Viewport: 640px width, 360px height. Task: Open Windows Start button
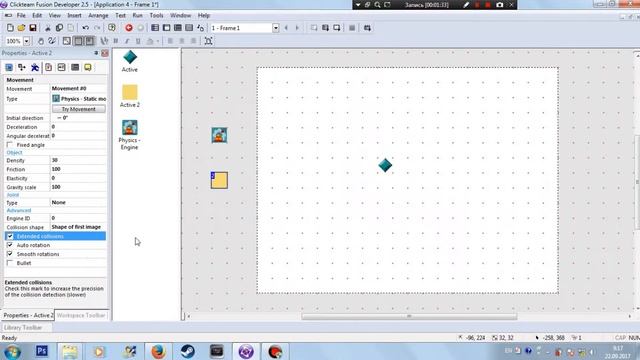13,351
